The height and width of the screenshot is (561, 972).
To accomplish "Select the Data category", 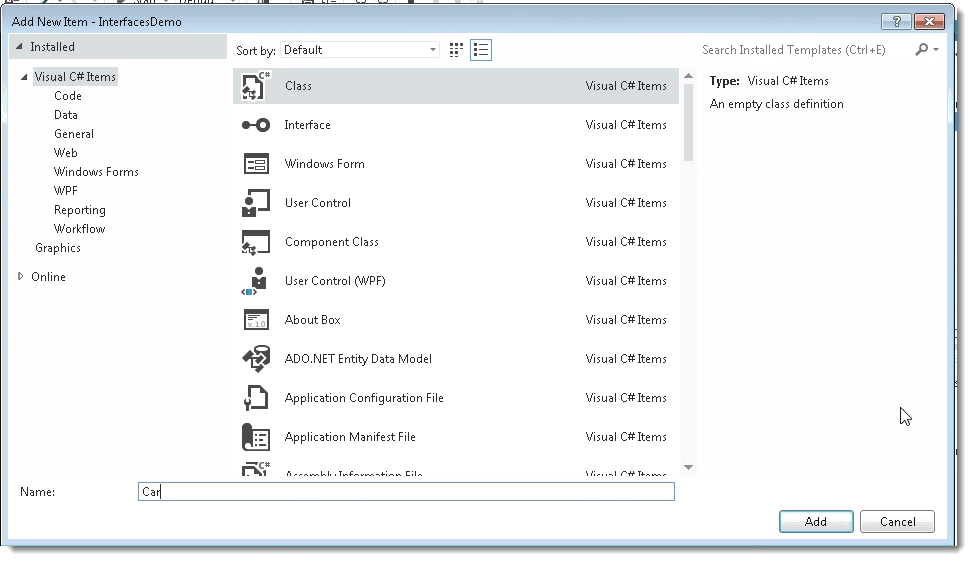I will pyautogui.click(x=66, y=115).
